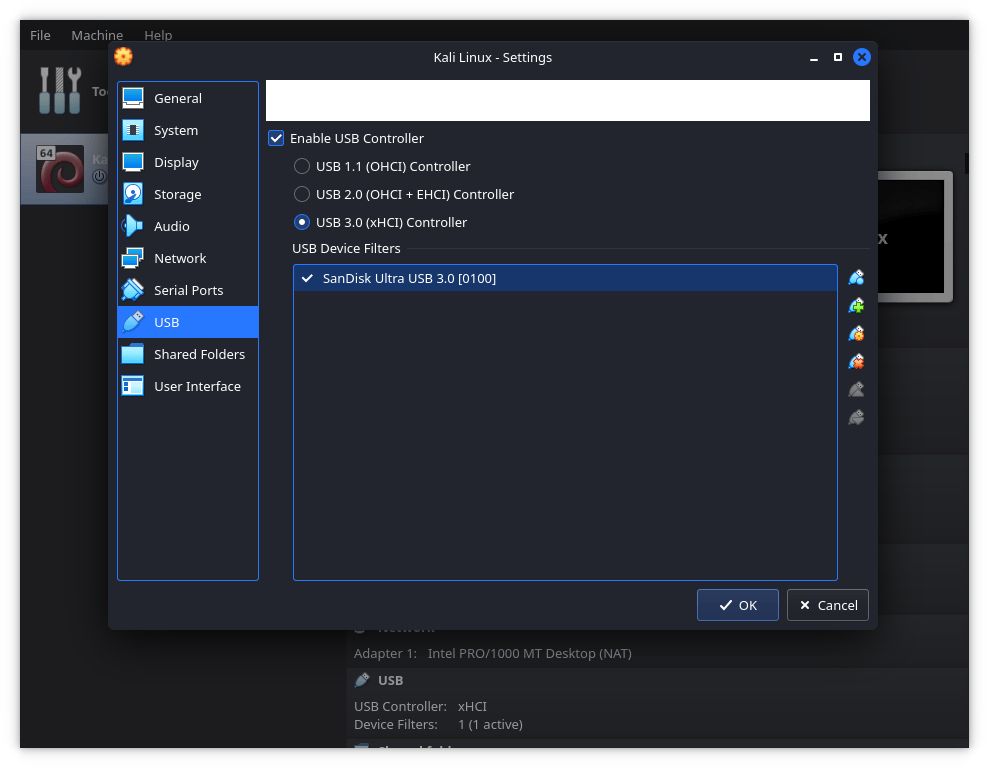The image size is (989, 768).
Task: Dismiss the dialog with Cancel
Action: [x=828, y=605]
